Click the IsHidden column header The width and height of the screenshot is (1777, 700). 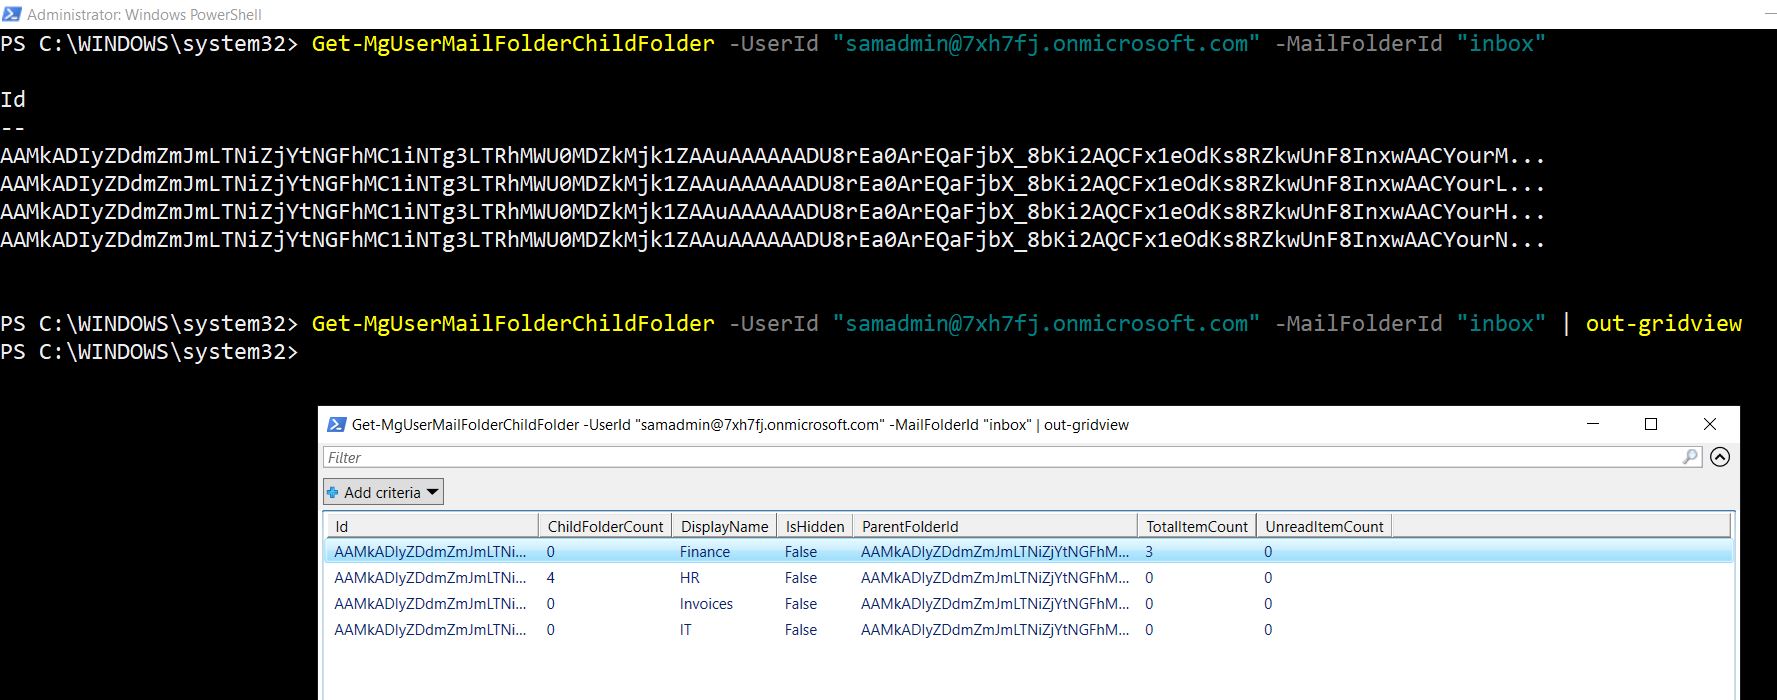click(x=814, y=526)
